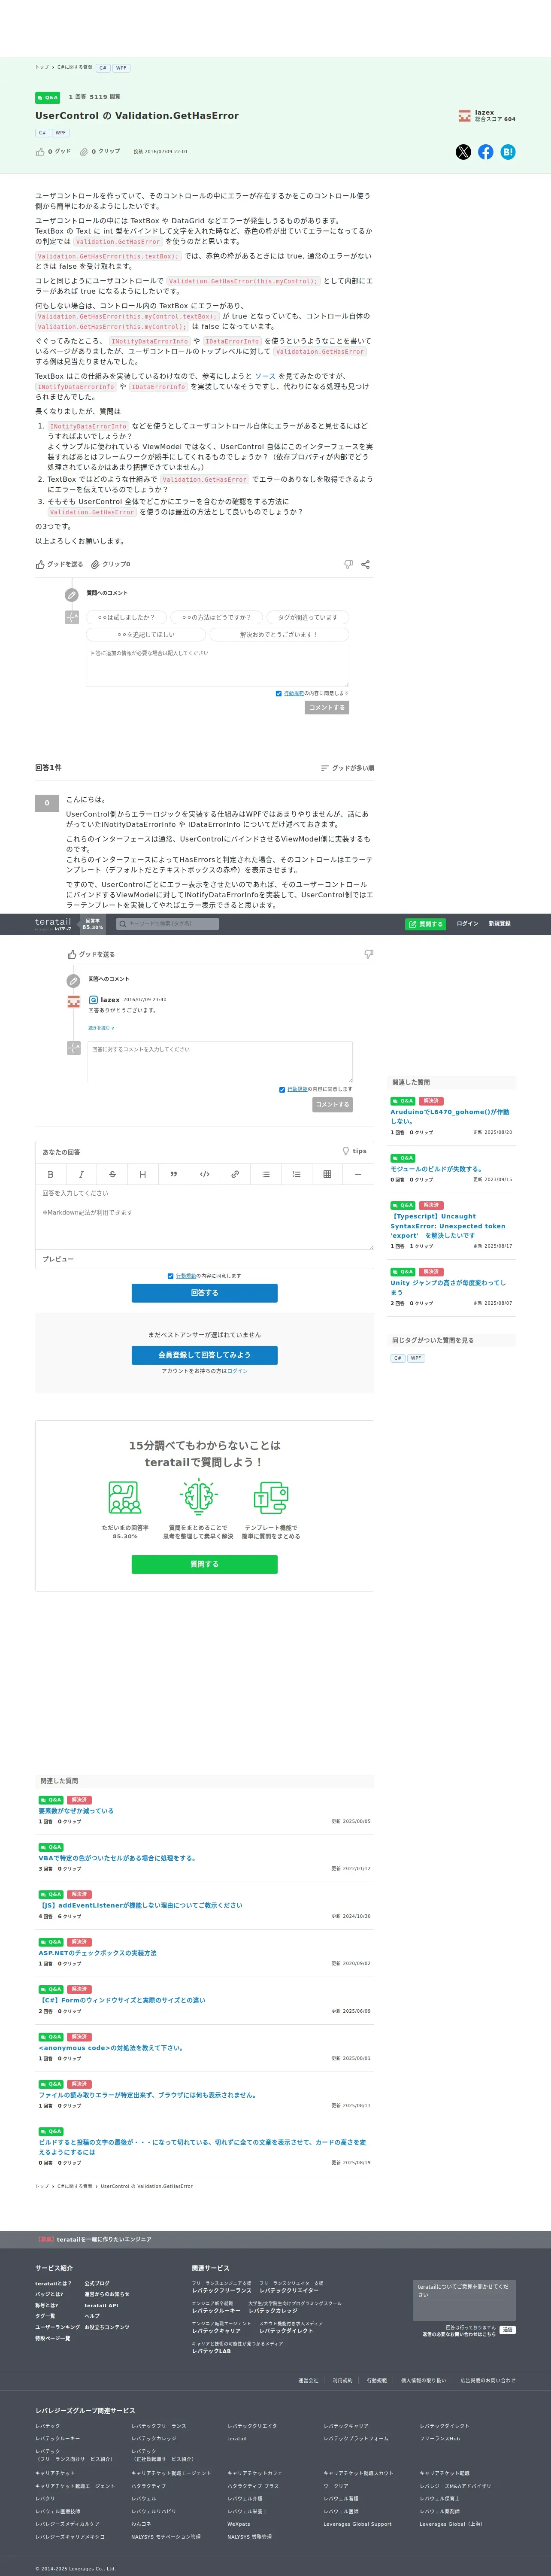Open related question 要素数がなぜか減っている
The height and width of the screenshot is (2576, 551).
pyautogui.click(x=76, y=1811)
